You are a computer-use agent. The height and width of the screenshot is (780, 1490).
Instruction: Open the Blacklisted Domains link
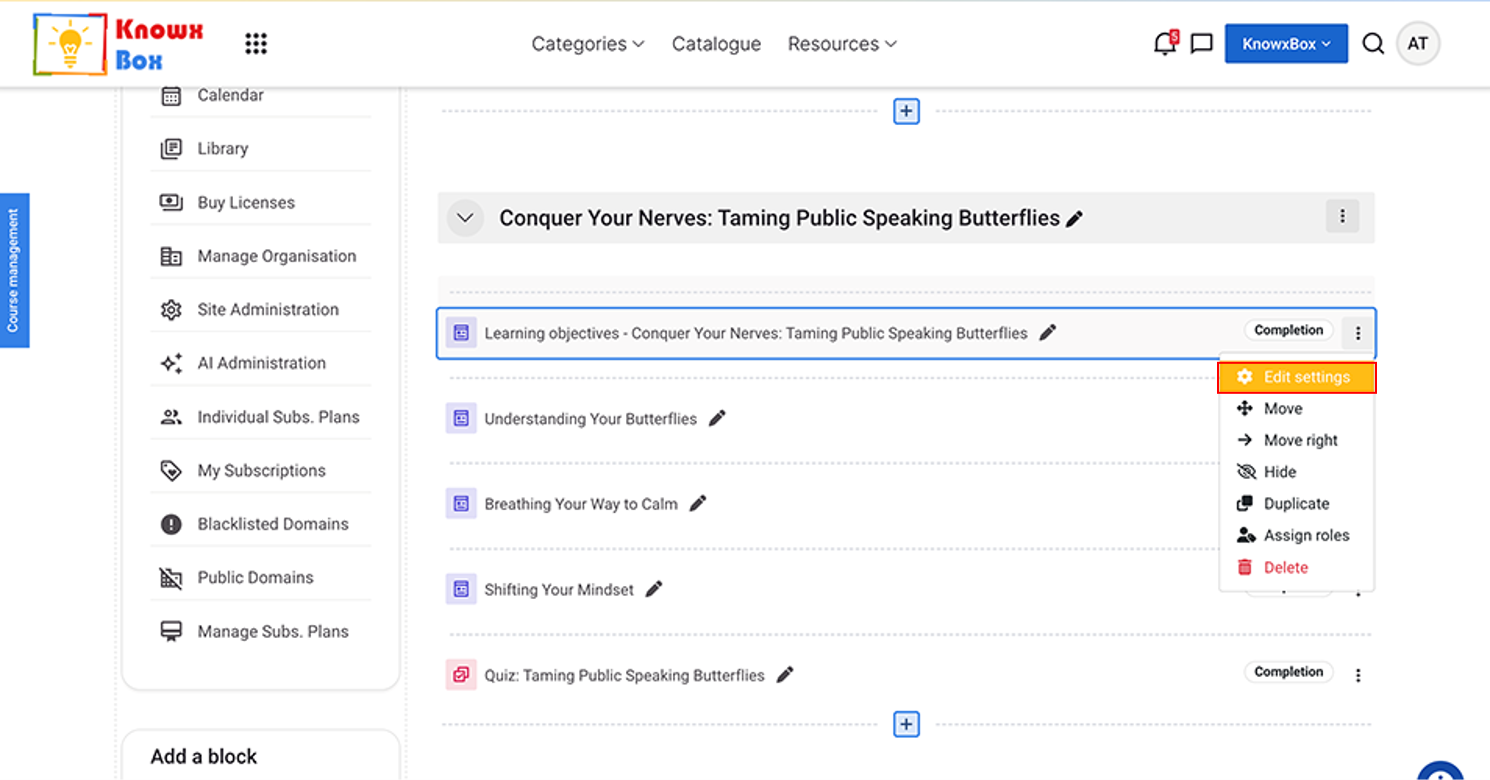click(x=273, y=524)
